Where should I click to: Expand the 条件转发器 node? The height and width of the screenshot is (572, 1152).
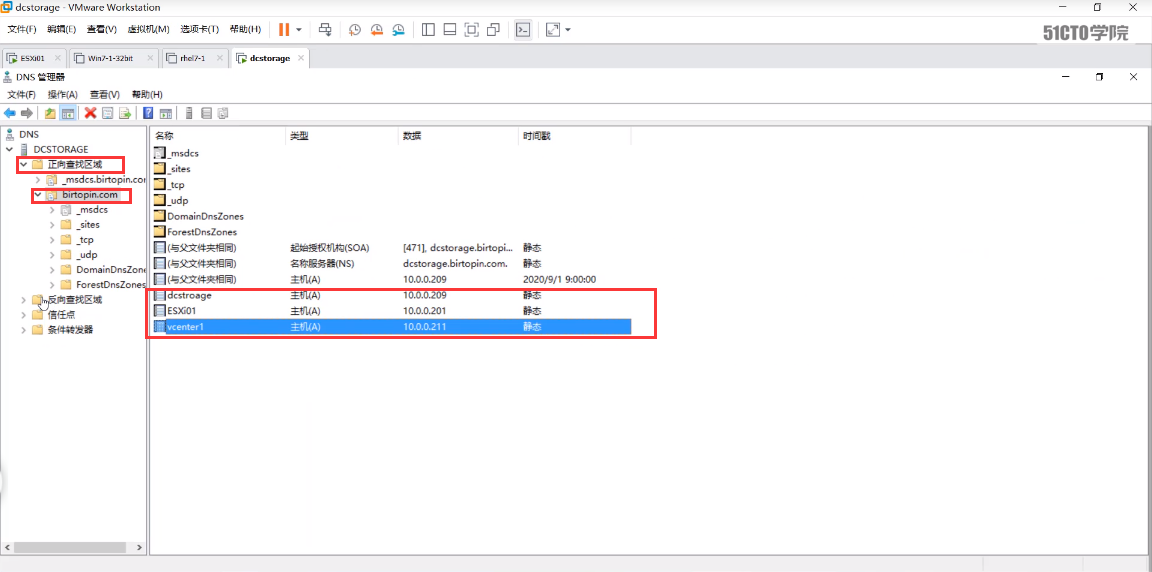pos(24,330)
